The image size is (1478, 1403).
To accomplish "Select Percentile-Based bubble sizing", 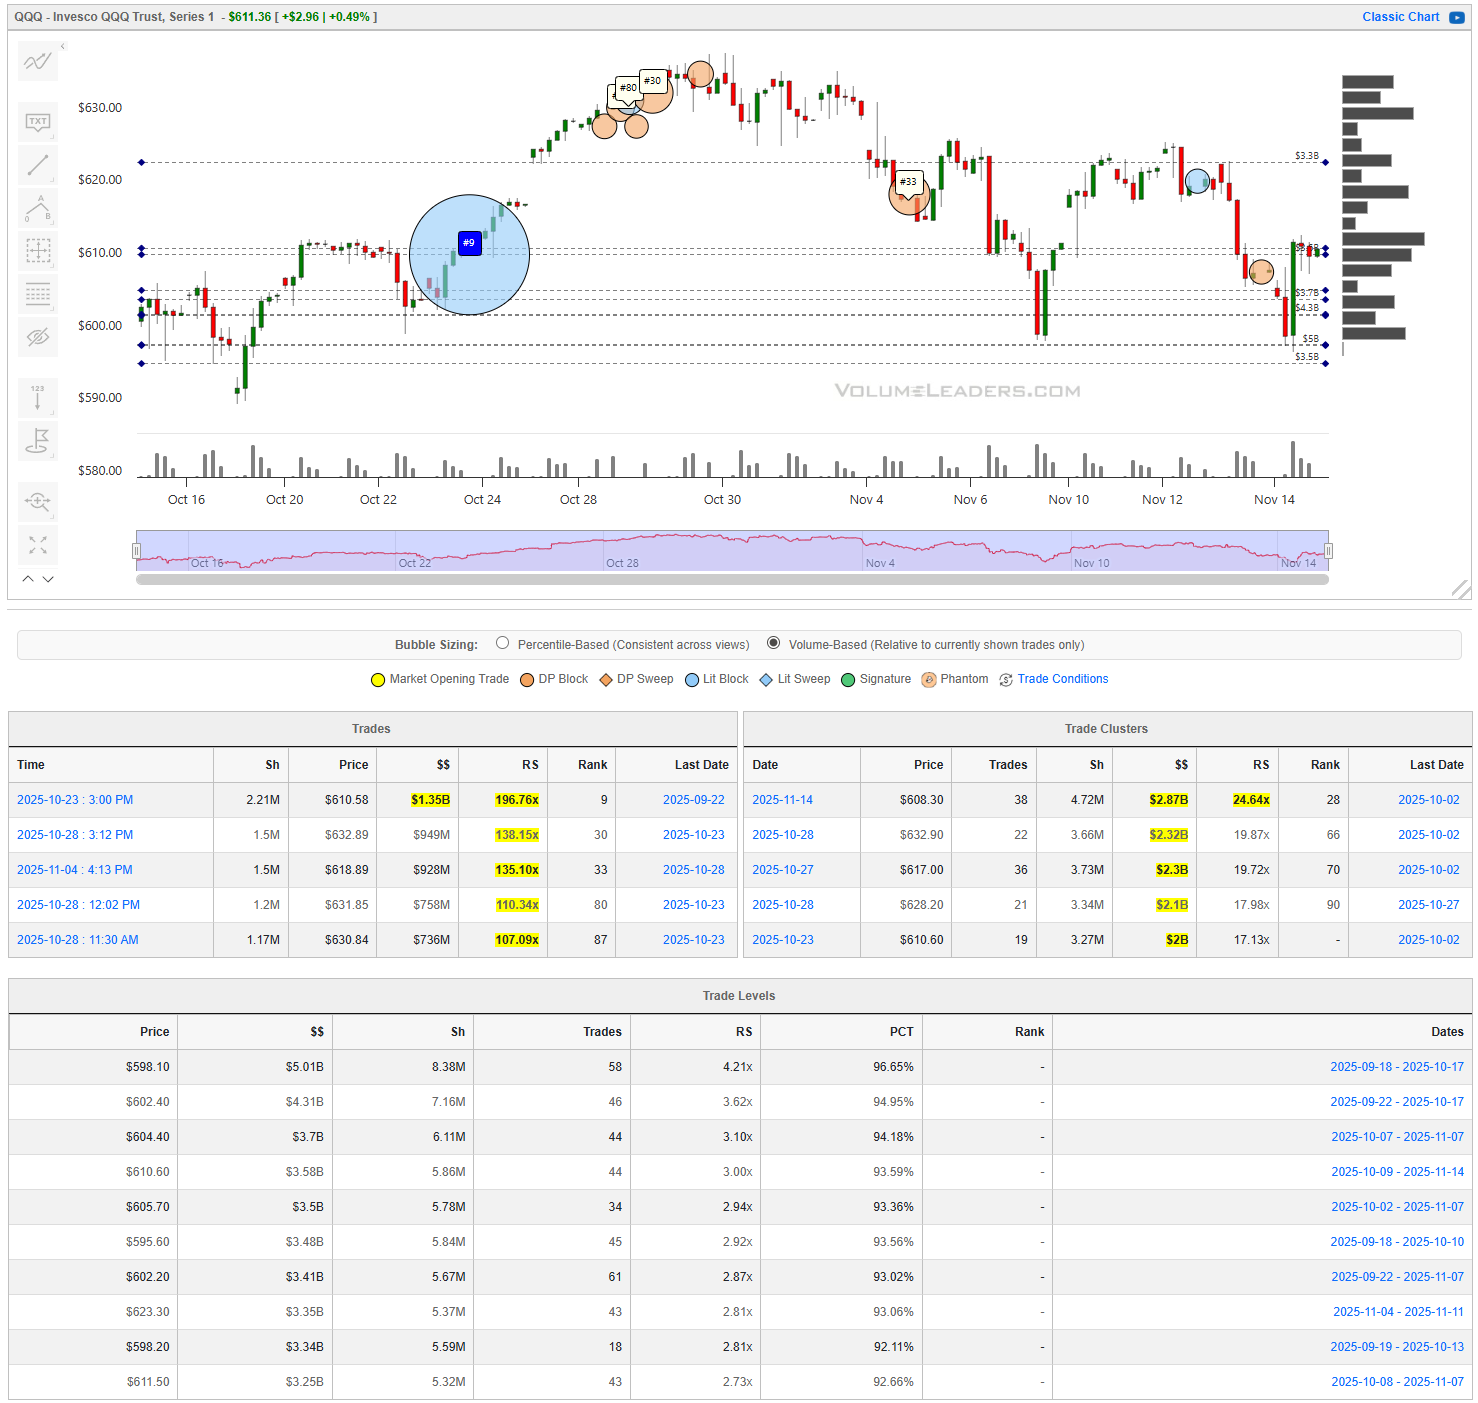I will [503, 644].
